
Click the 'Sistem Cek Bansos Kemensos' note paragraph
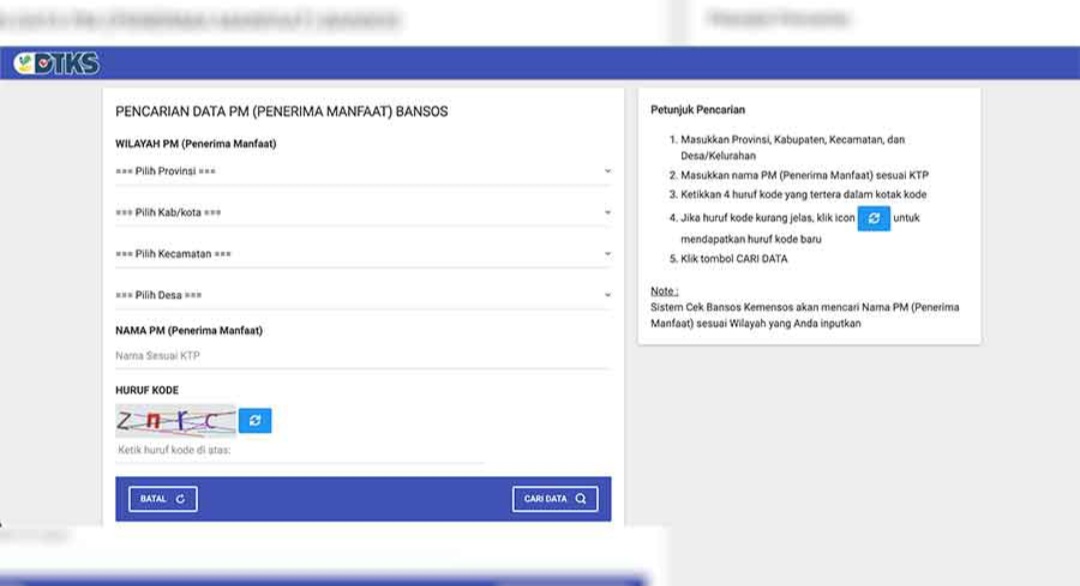click(804, 315)
